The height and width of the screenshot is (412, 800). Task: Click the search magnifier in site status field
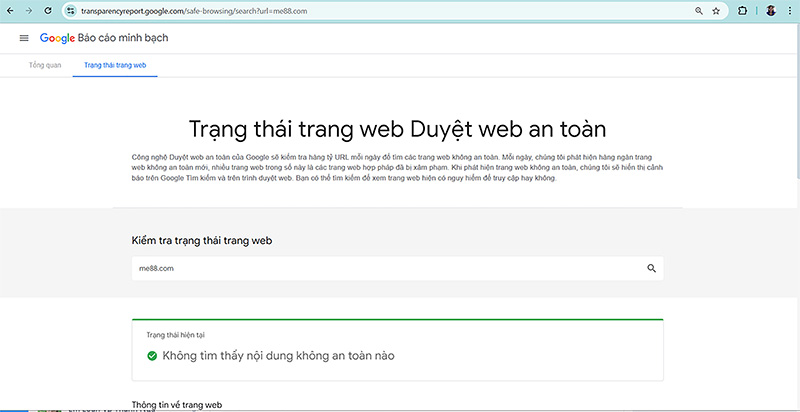[652, 268]
